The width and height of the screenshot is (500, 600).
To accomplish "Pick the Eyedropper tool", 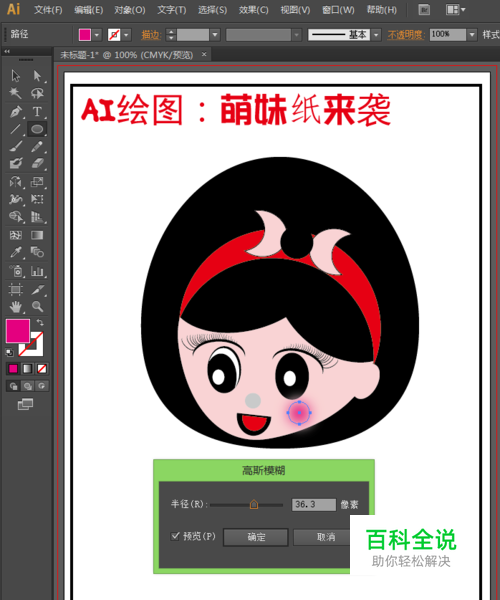I will click(x=15, y=252).
